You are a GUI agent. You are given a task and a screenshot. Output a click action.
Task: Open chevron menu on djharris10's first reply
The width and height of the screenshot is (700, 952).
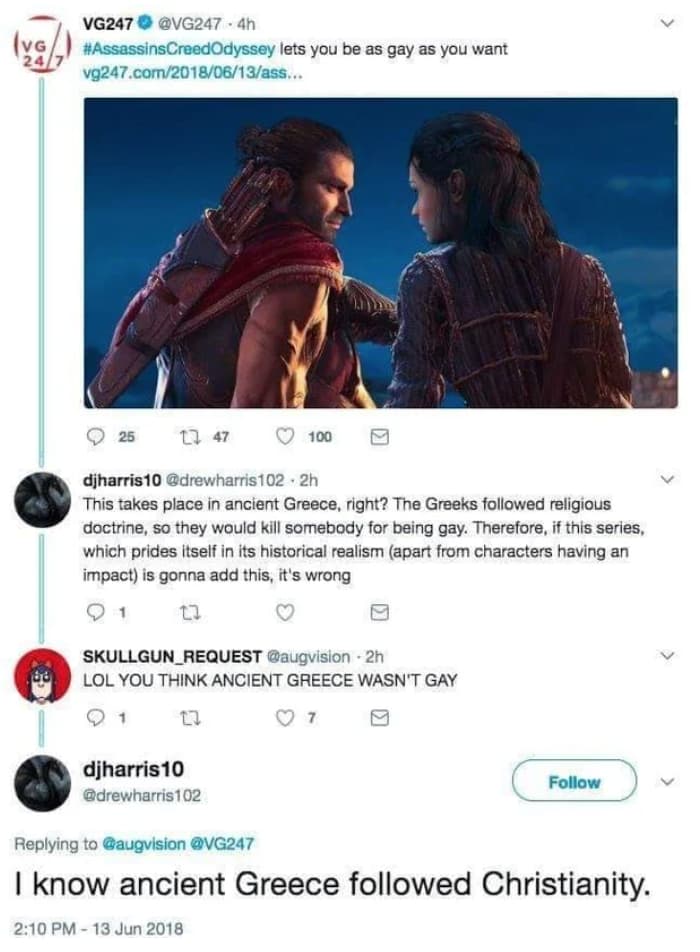668,480
